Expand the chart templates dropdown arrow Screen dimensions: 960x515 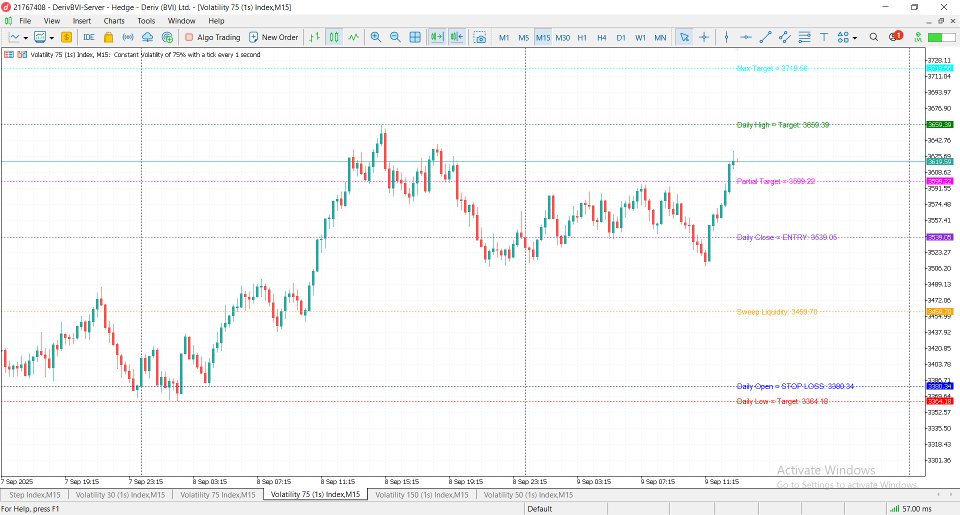52,38
